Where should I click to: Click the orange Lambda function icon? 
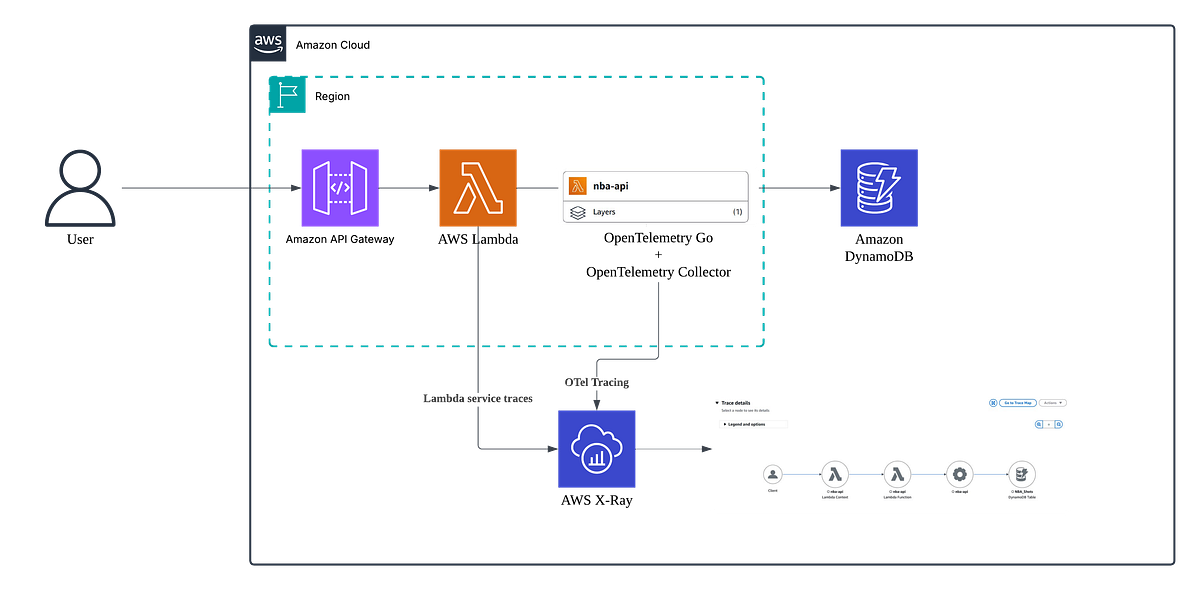coord(478,187)
